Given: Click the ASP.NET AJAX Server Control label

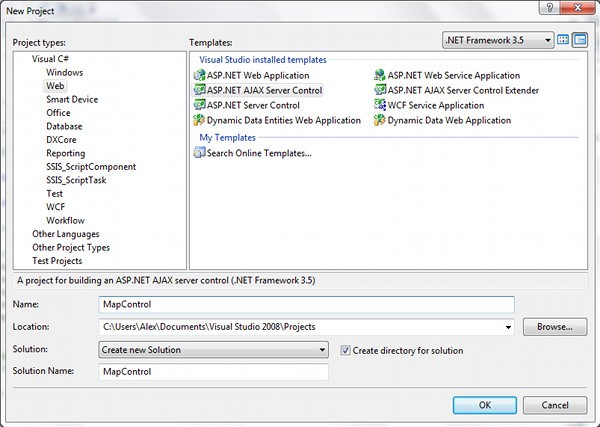Looking at the screenshot, I should [x=264, y=90].
